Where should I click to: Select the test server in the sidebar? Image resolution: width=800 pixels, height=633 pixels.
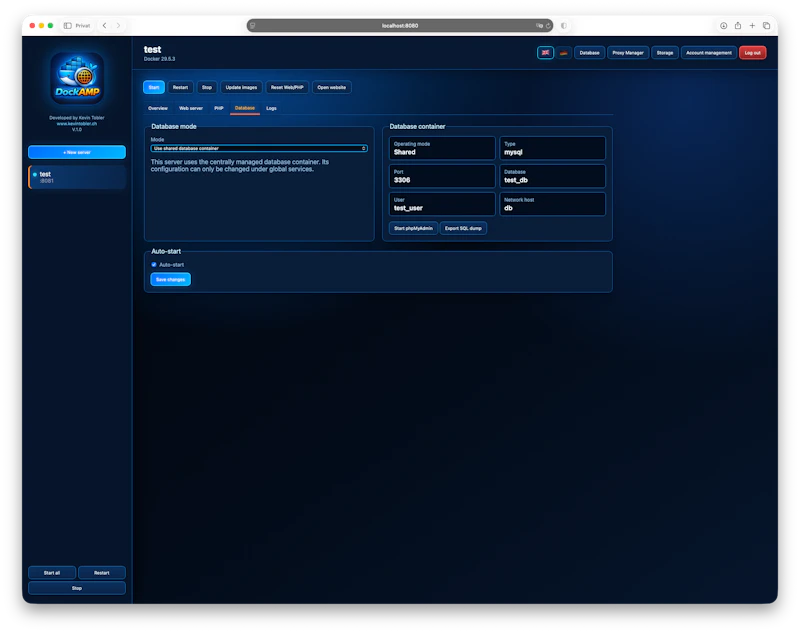click(77, 177)
